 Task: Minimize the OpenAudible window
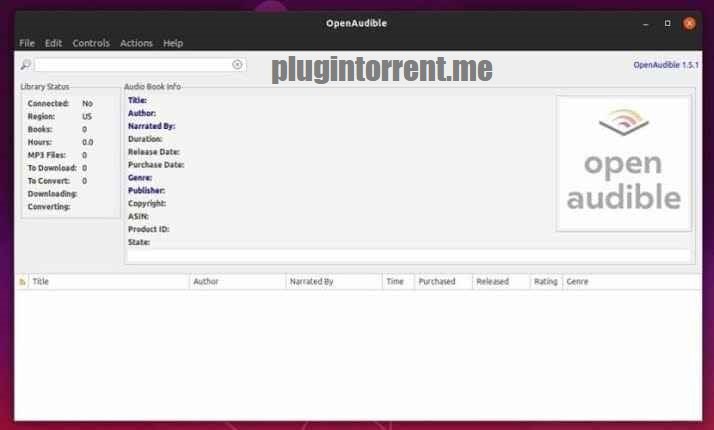pyautogui.click(x=646, y=24)
